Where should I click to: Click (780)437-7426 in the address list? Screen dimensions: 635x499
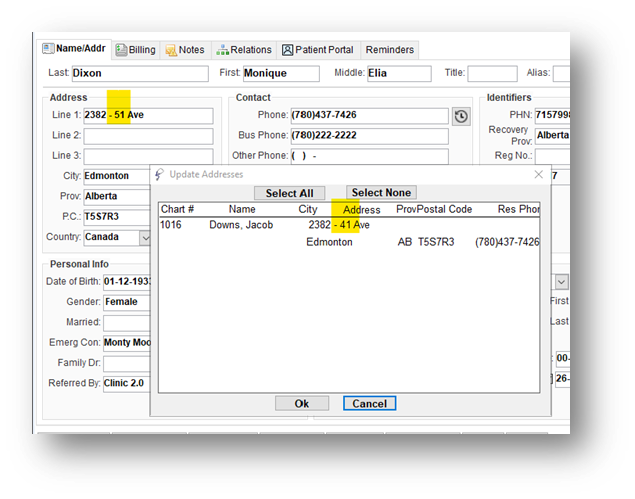click(x=507, y=242)
